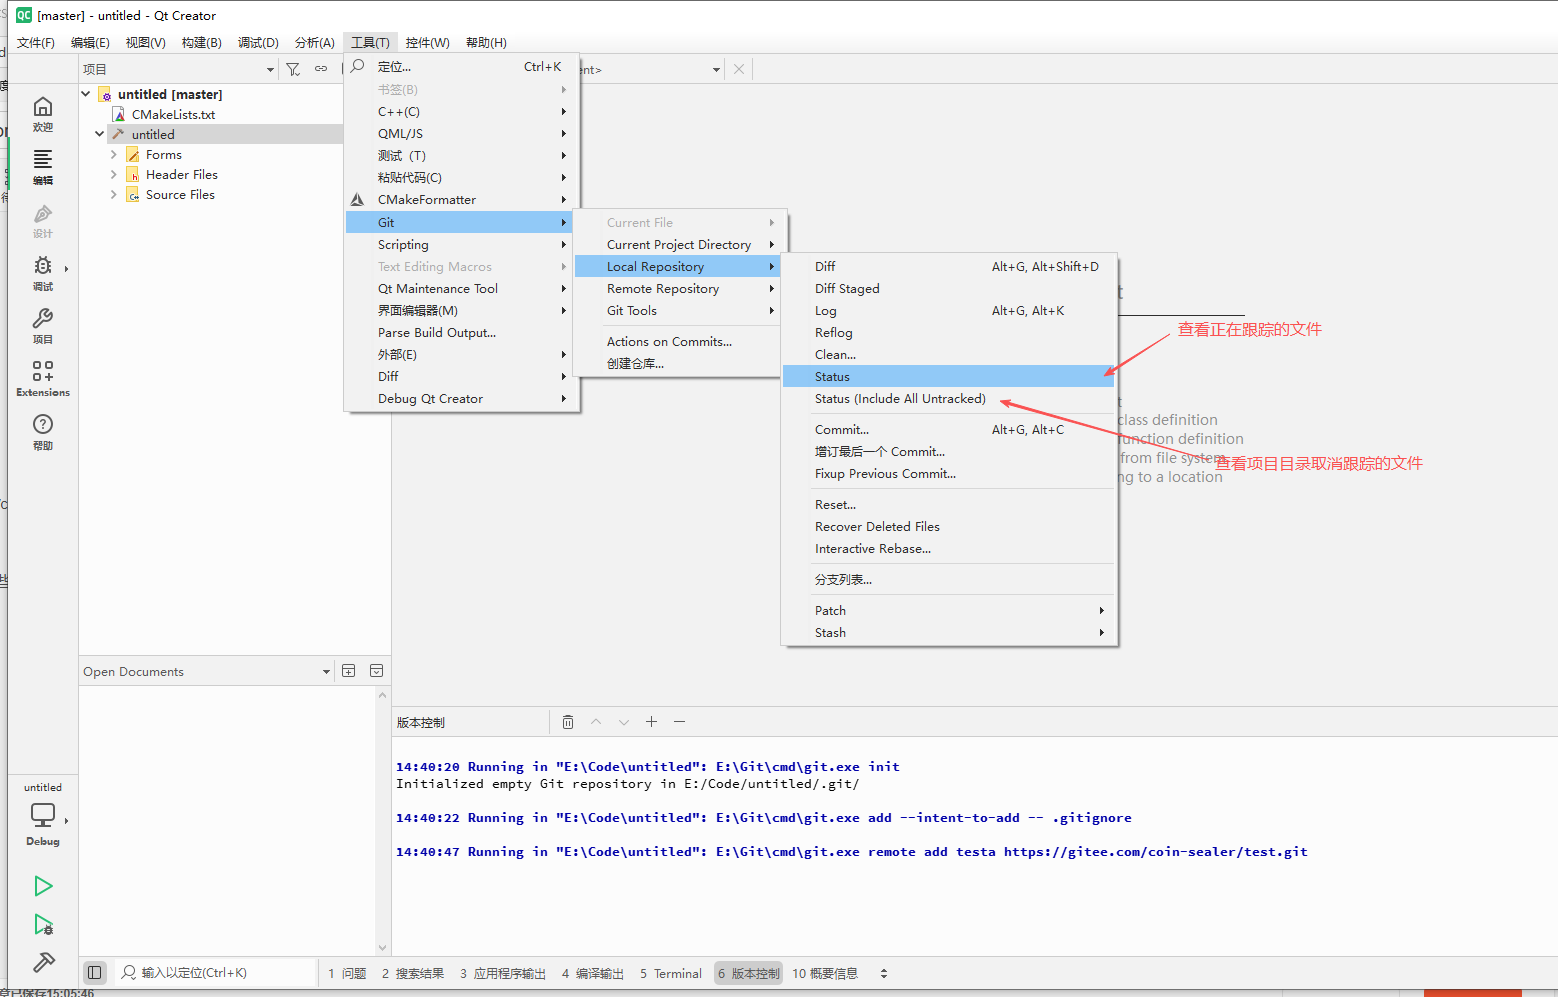The height and width of the screenshot is (997, 1558).
Task: Open the Open Documents dropdown
Action: pos(207,671)
